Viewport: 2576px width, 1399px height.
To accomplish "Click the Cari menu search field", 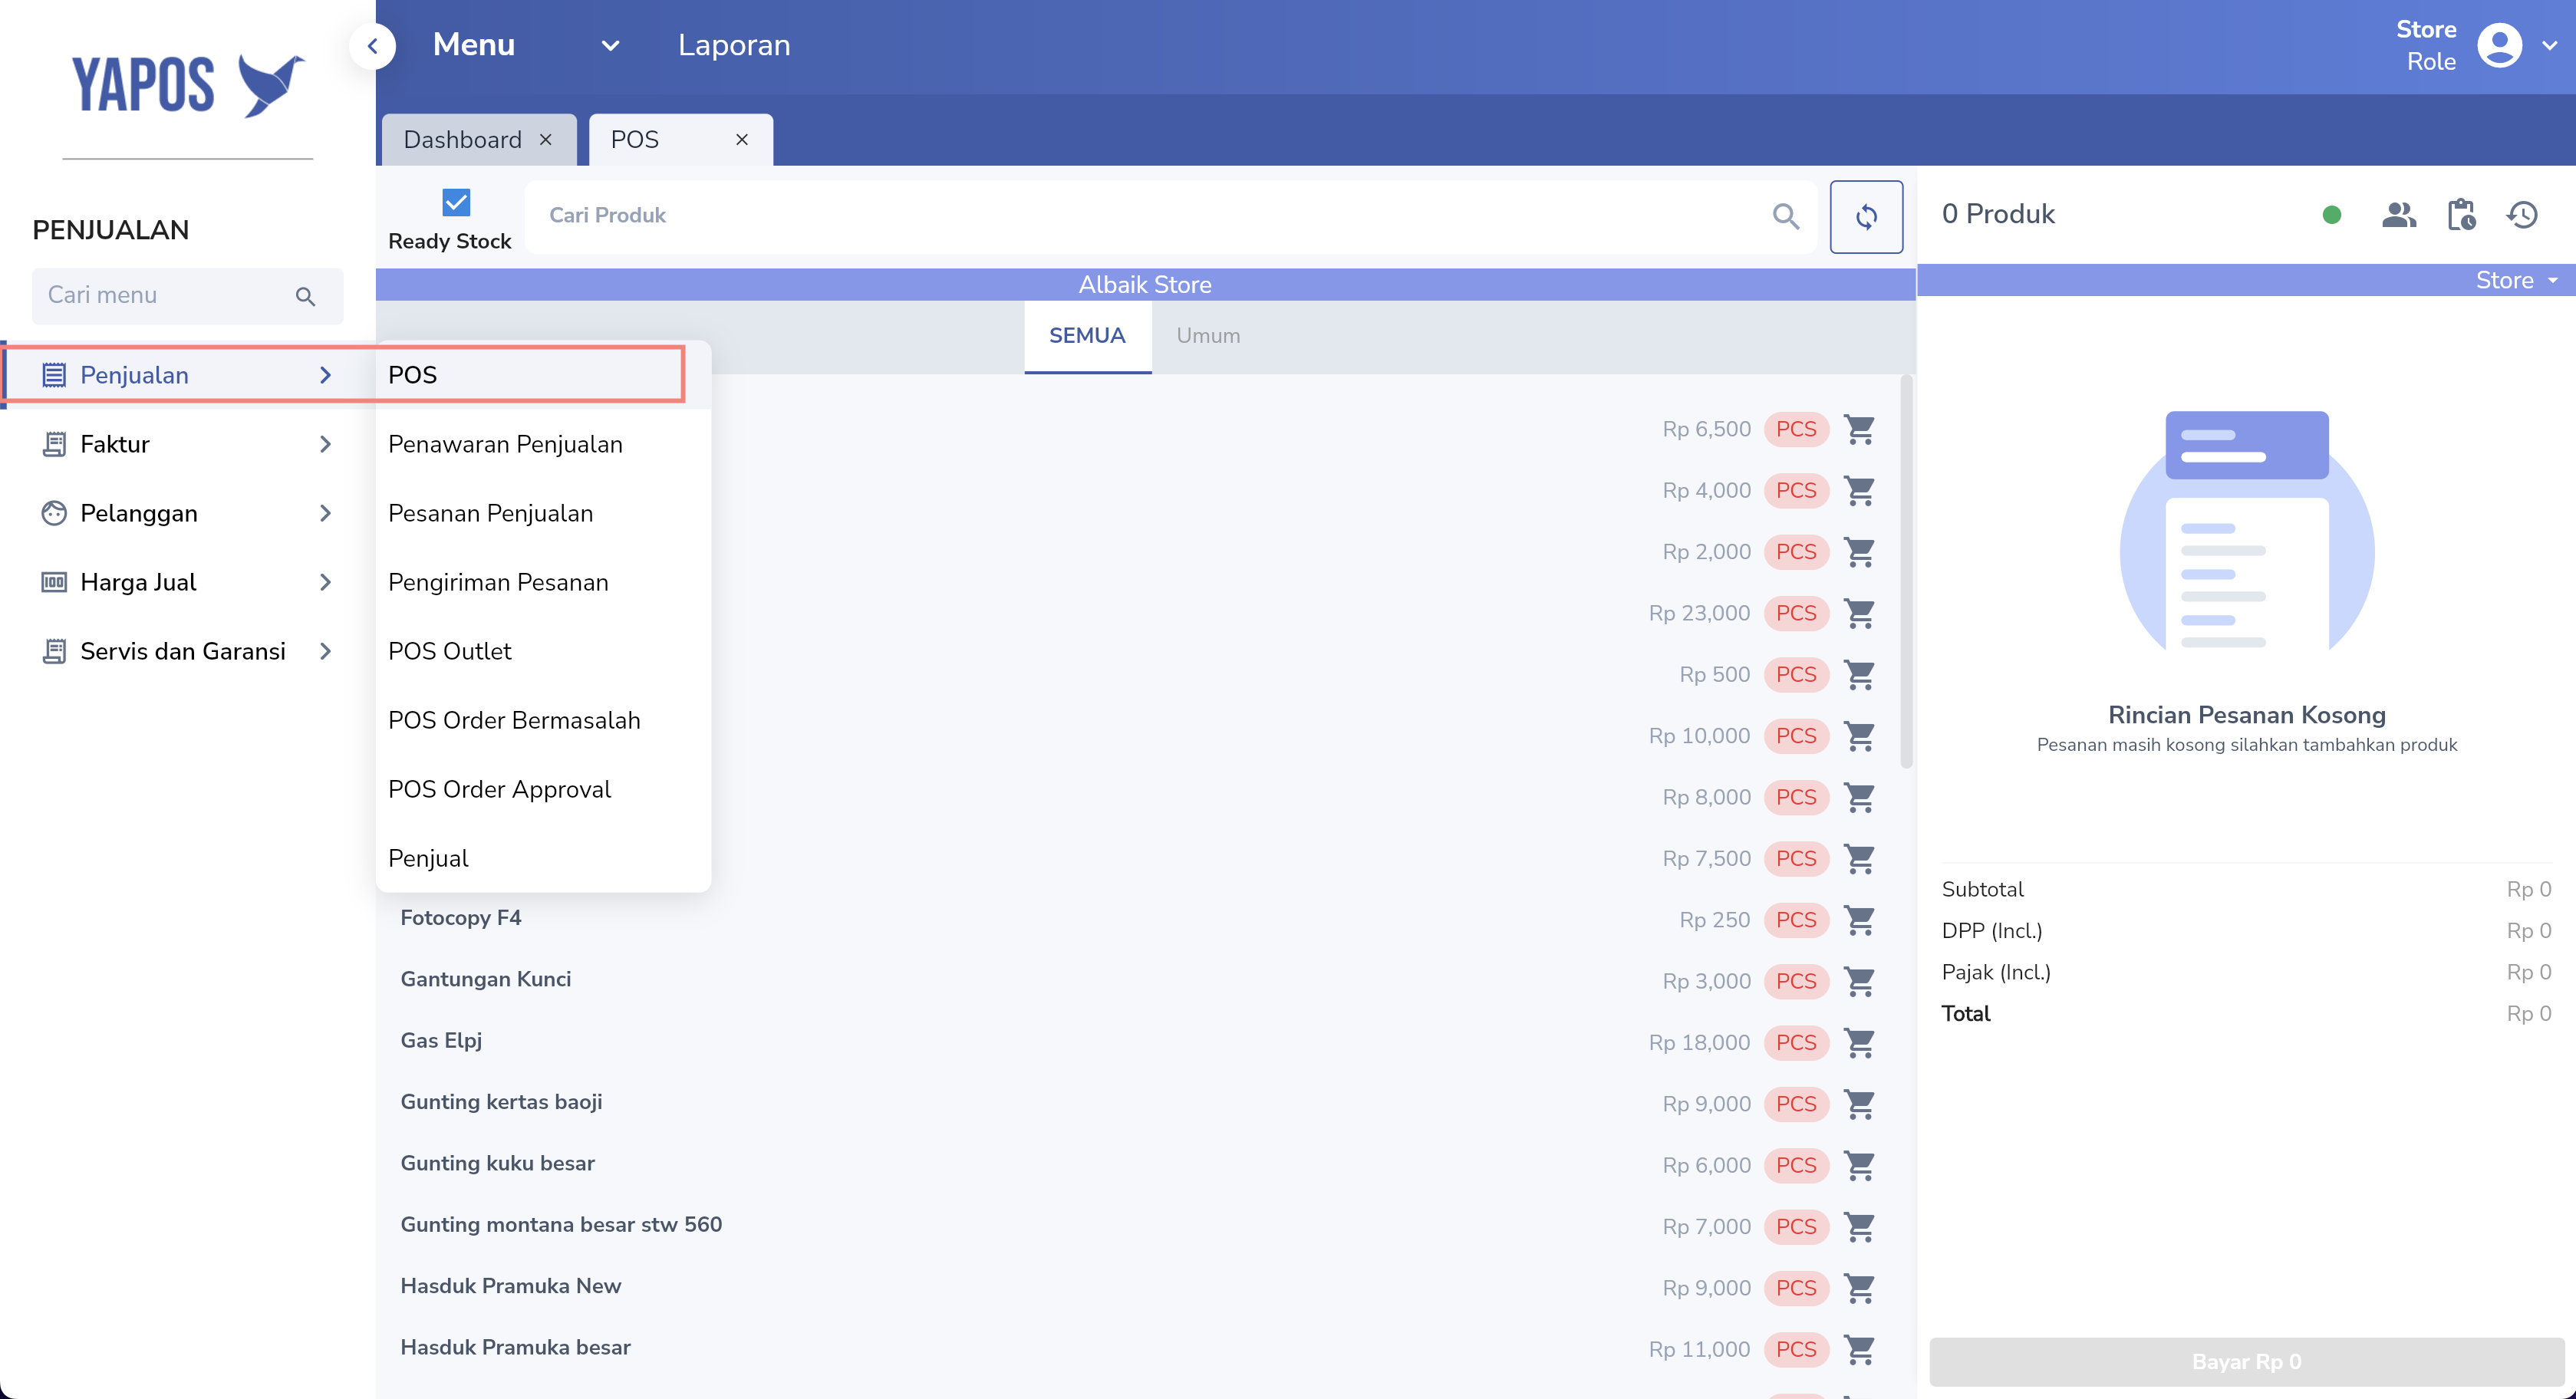I will coord(165,295).
